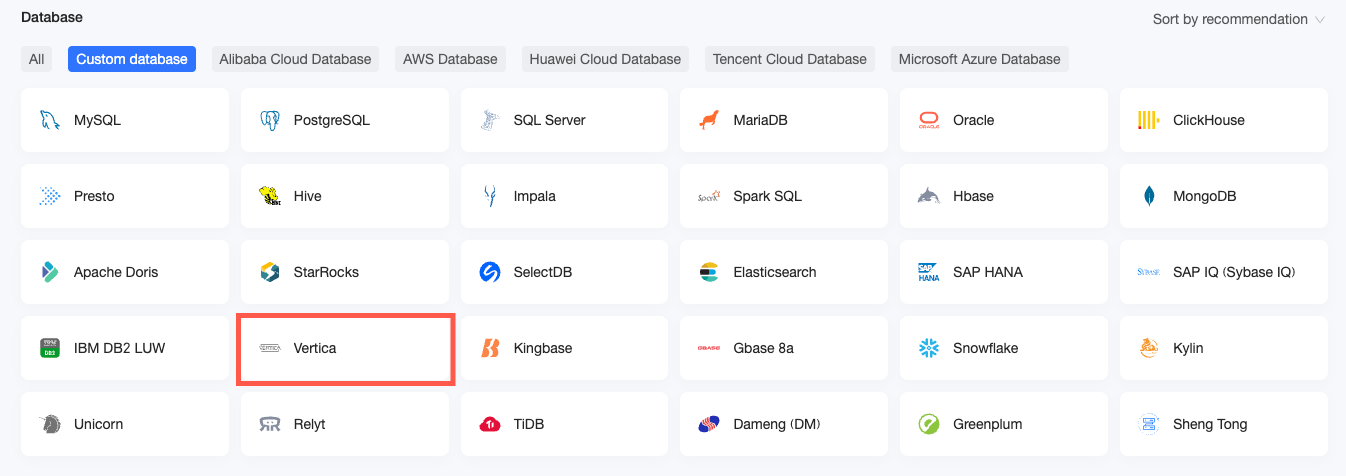Choose the Elasticsearch card label

(775, 272)
